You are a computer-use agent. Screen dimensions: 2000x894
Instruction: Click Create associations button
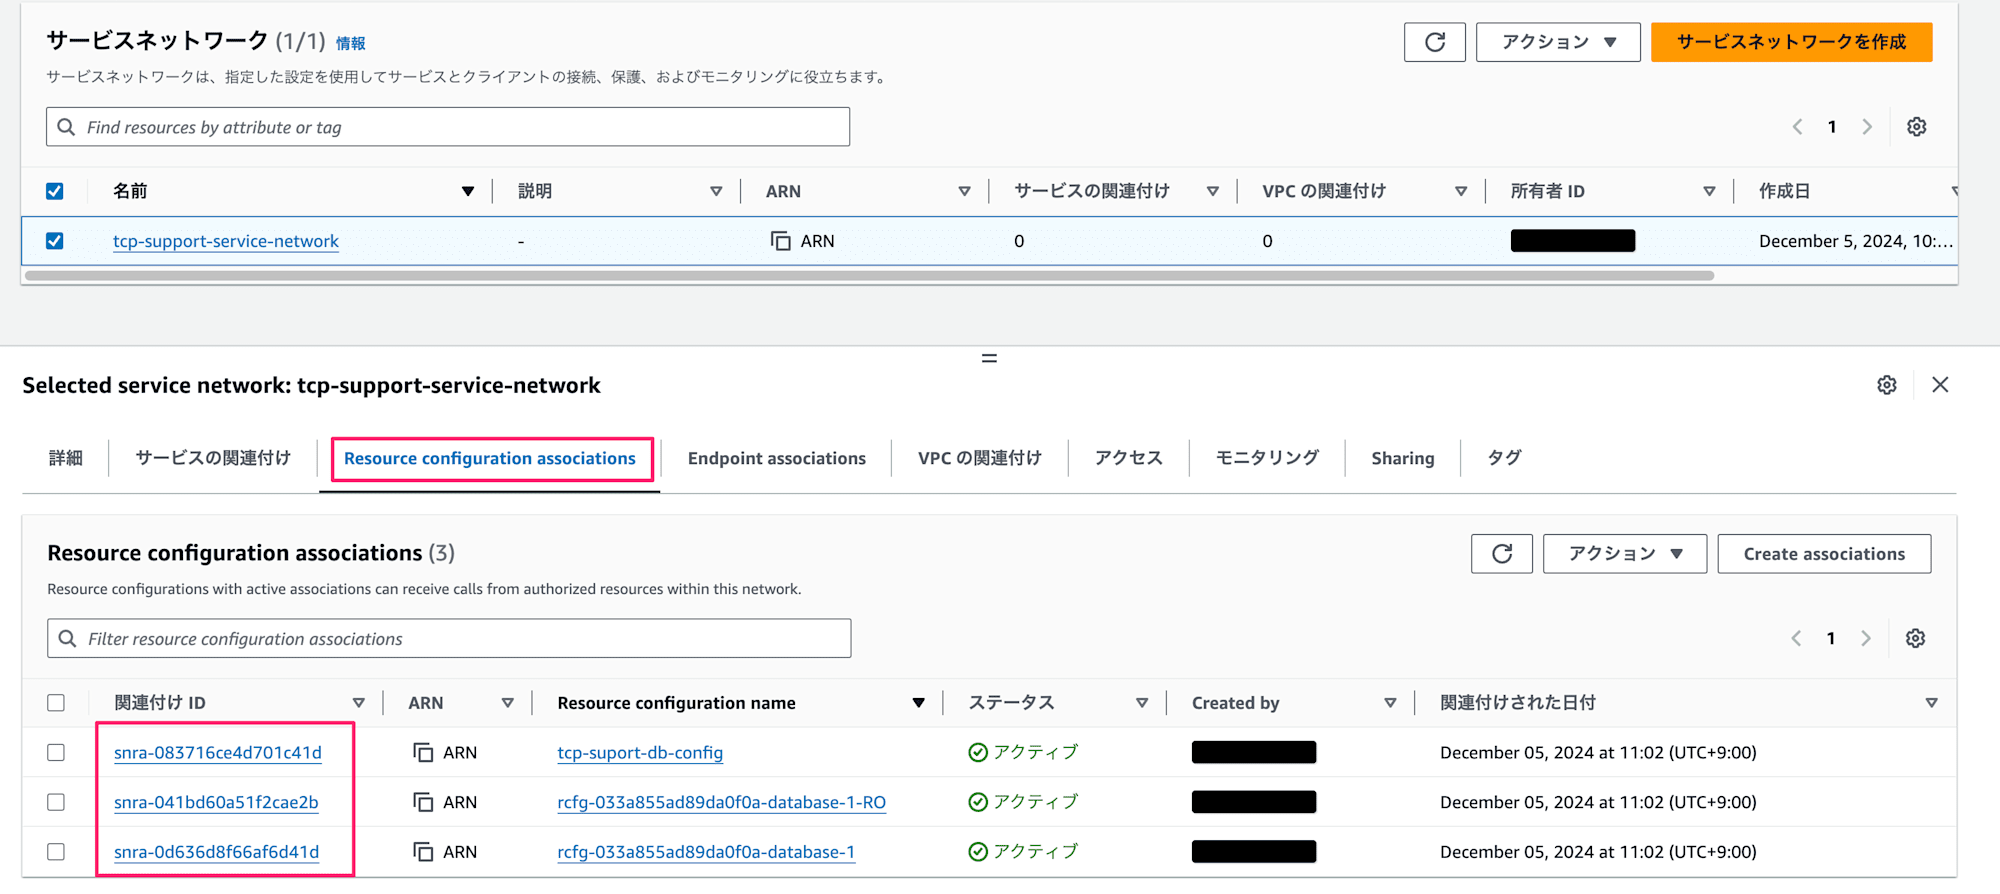pyautogui.click(x=1824, y=554)
